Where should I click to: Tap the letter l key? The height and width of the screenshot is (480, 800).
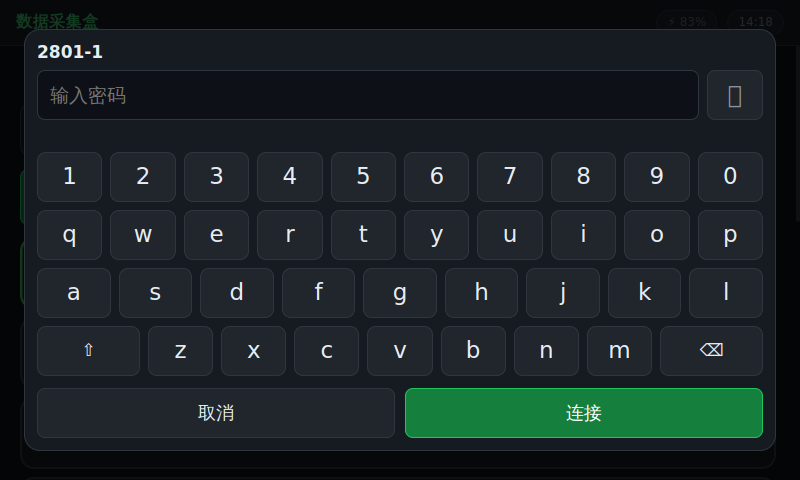point(726,293)
